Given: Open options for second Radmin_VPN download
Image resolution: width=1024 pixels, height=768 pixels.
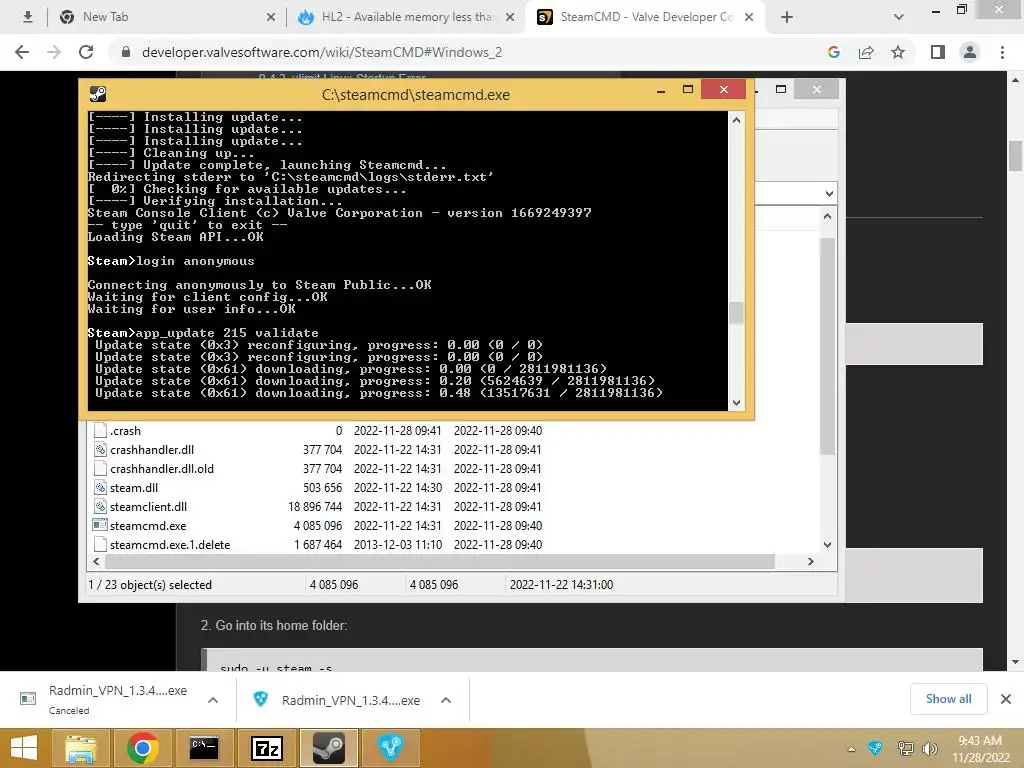Looking at the screenshot, I should coord(446,700).
